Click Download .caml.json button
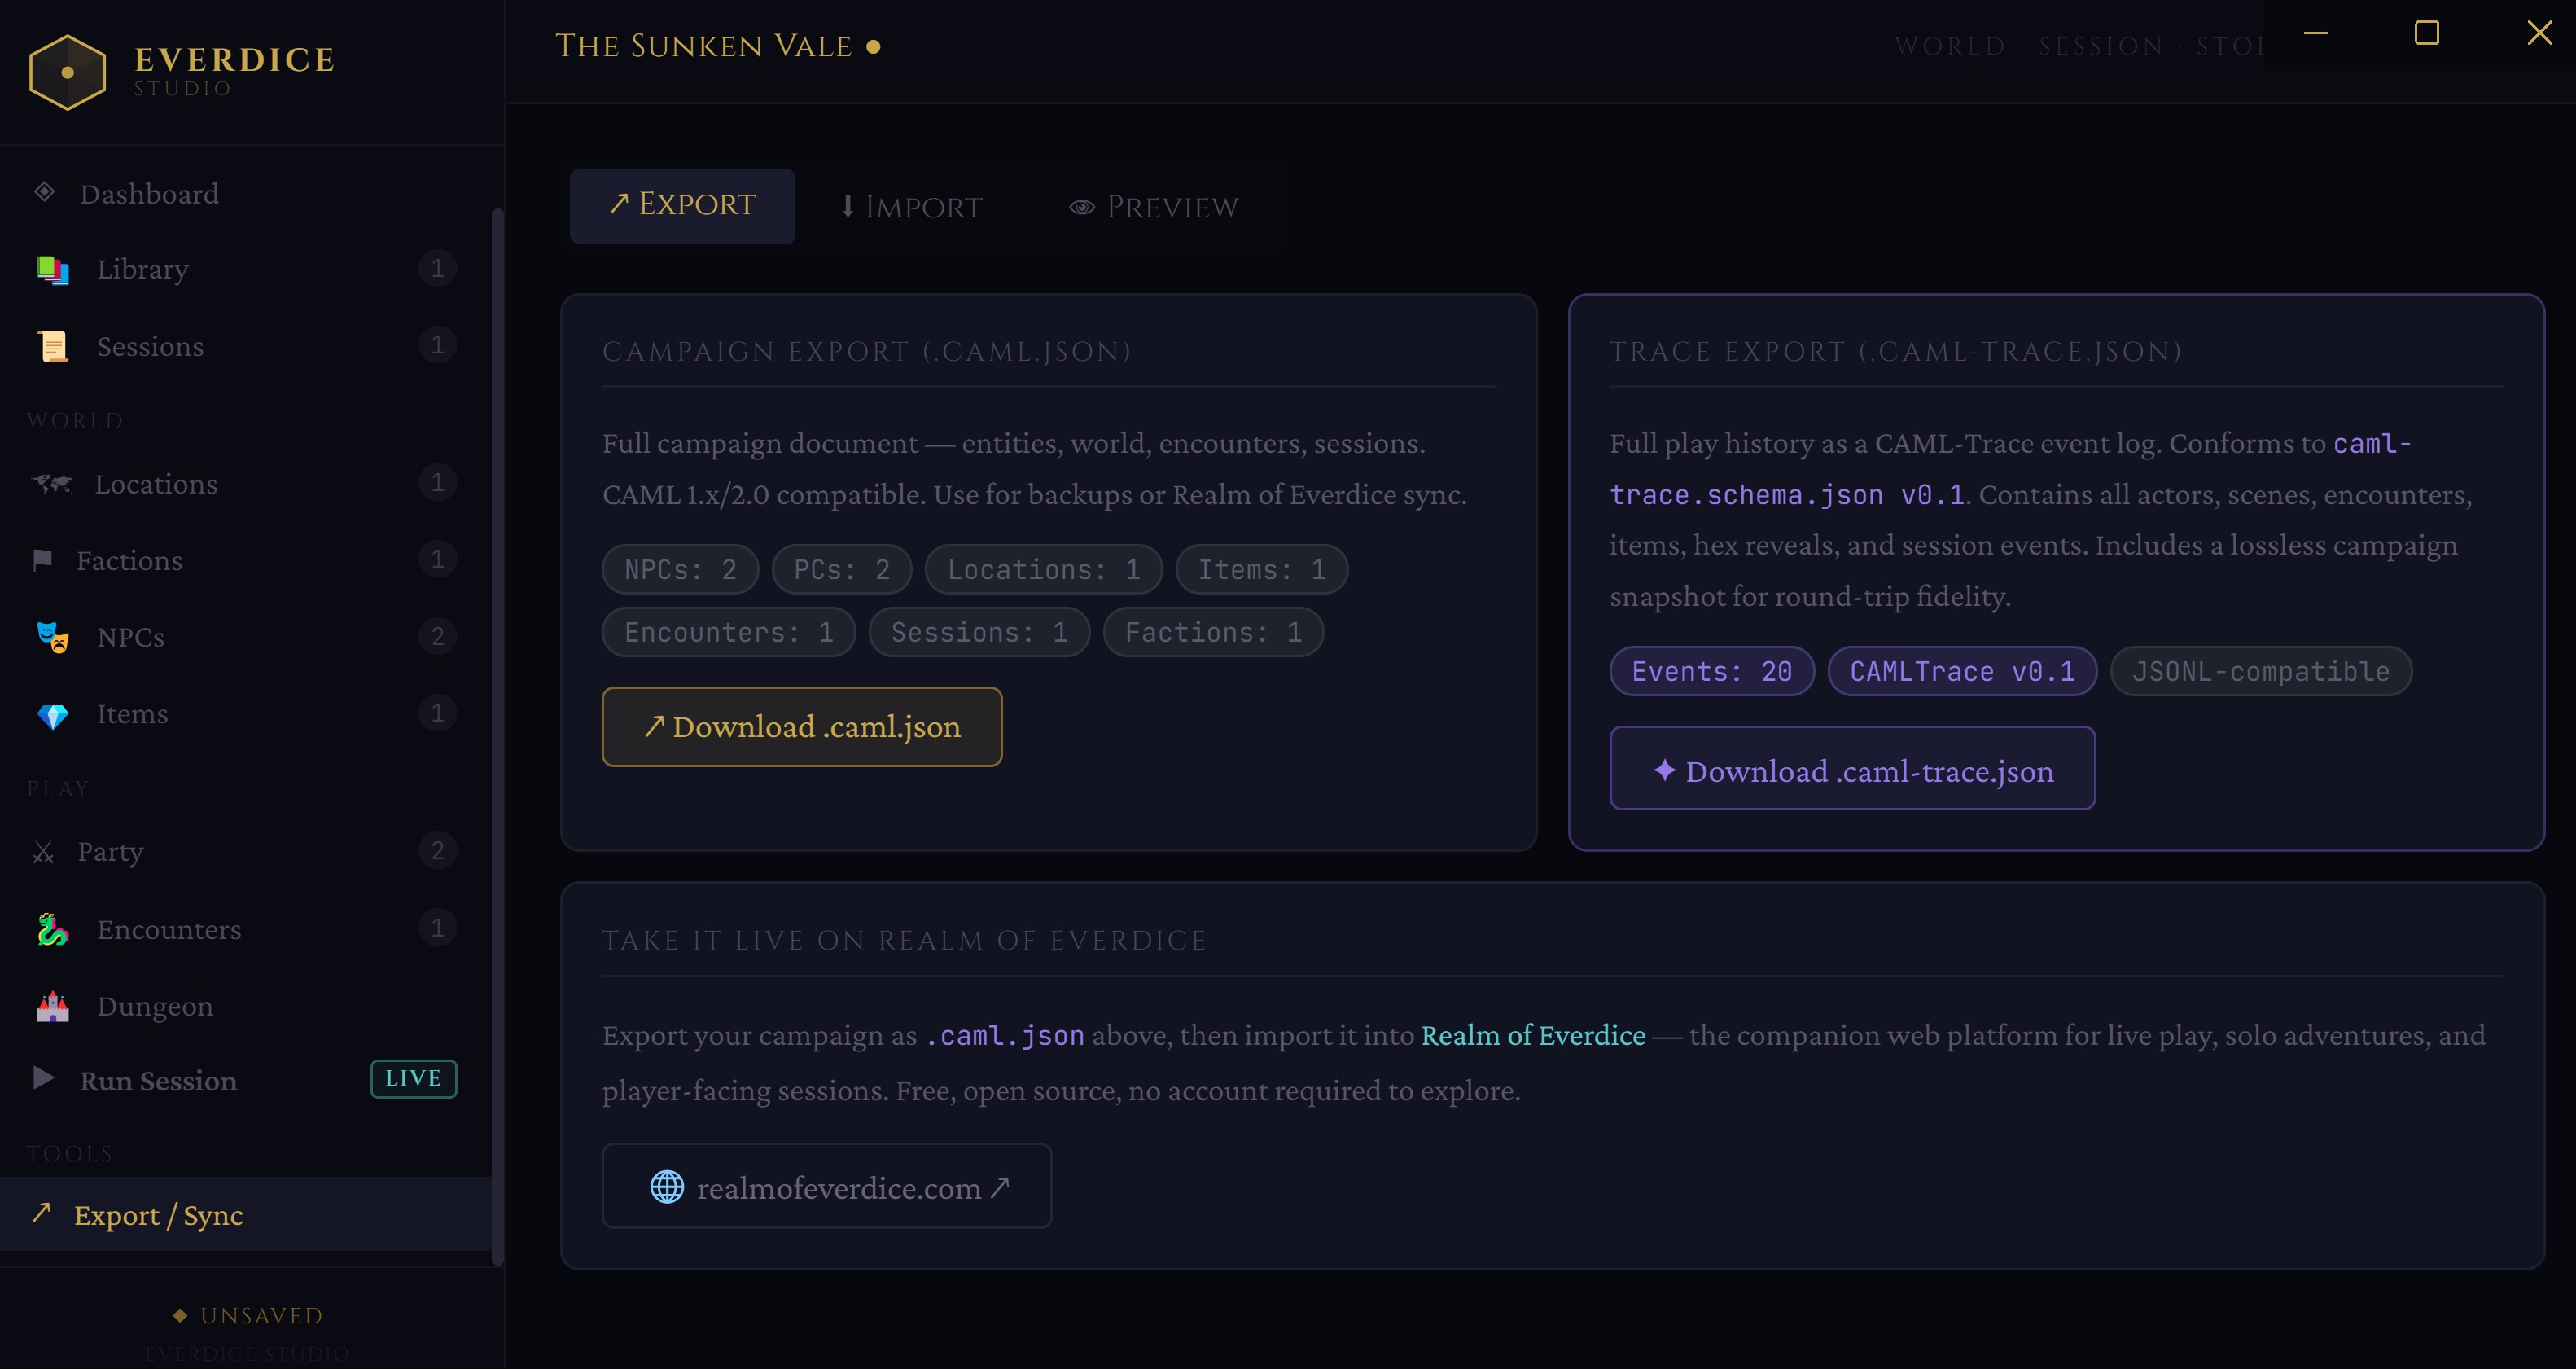Image resolution: width=2576 pixels, height=1369 pixels. 801,727
